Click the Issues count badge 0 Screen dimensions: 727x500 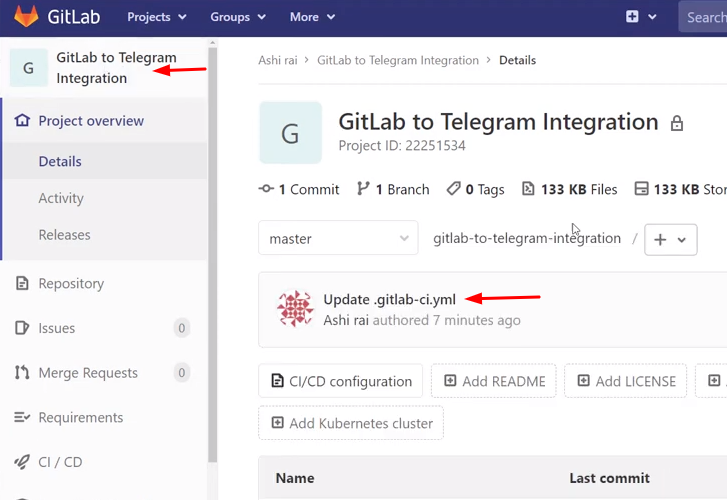tap(182, 328)
